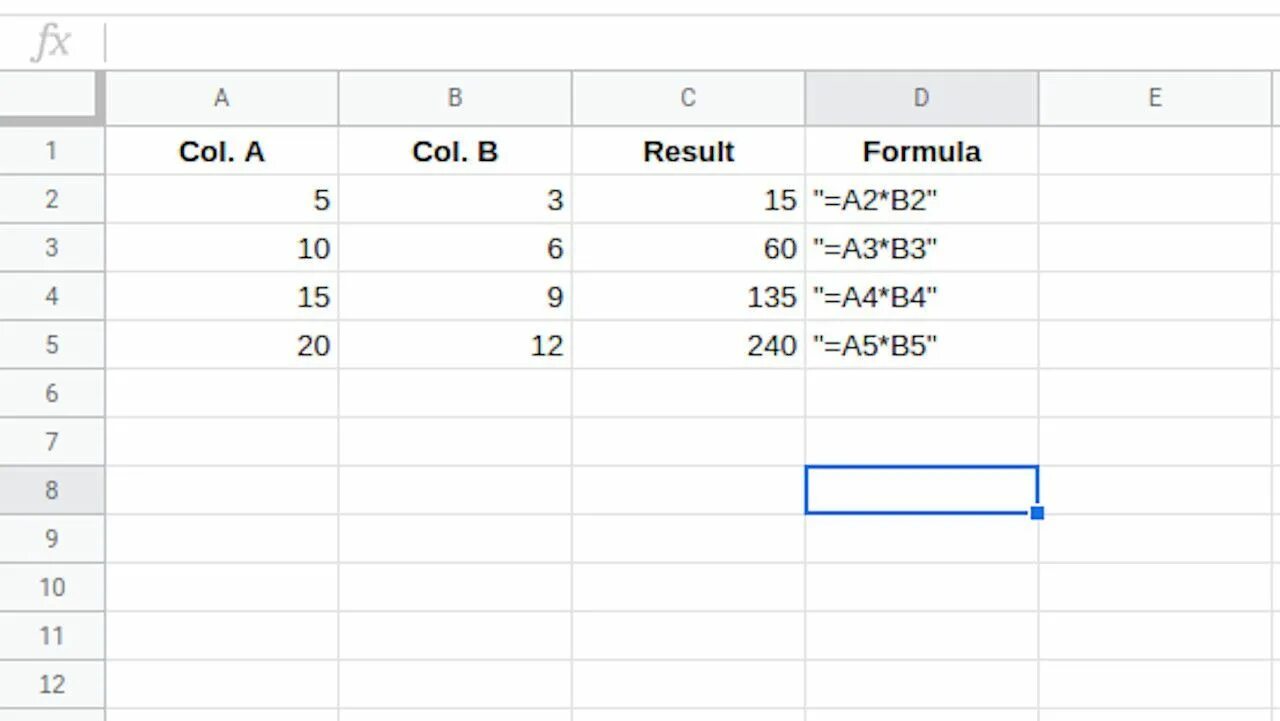Select cell B5 containing 12
The width and height of the screenshot is (1280, 721).
[x=455, y=345]
